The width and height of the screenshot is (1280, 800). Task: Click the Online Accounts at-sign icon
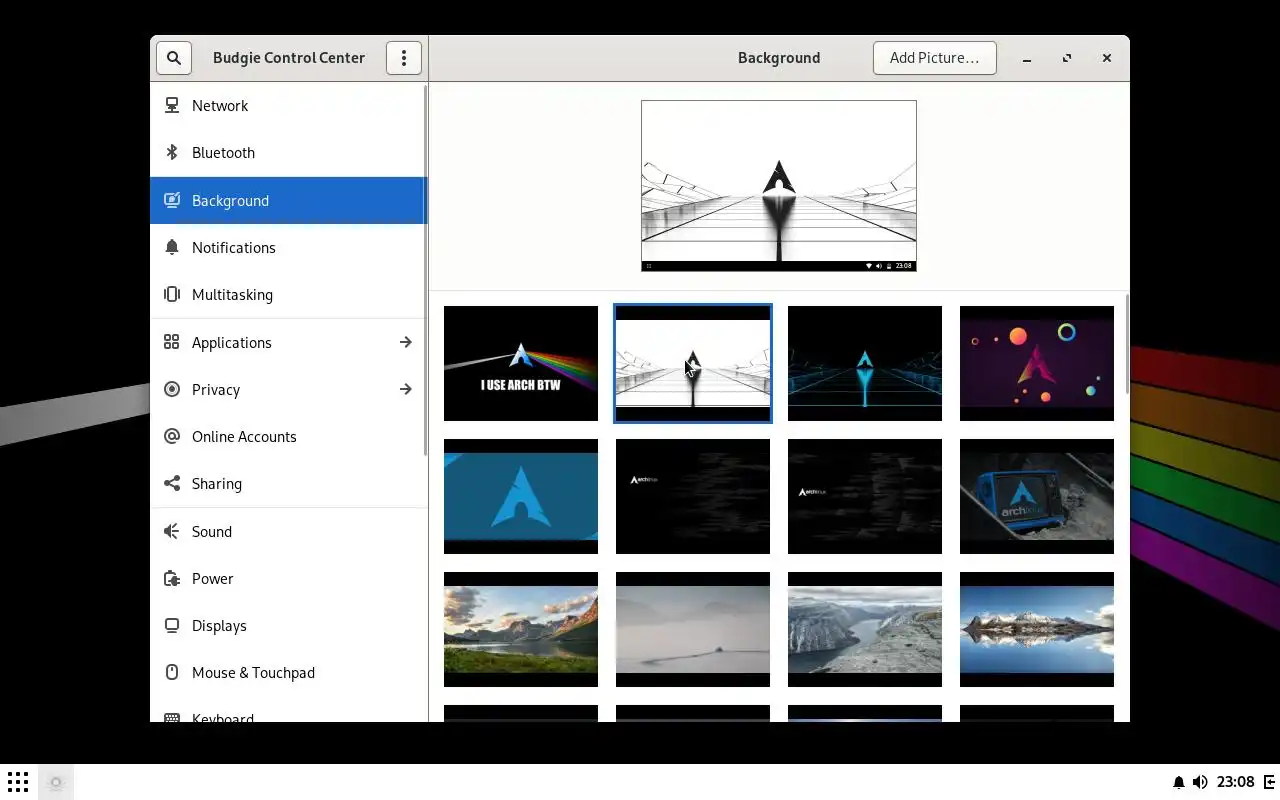point(172,436)
